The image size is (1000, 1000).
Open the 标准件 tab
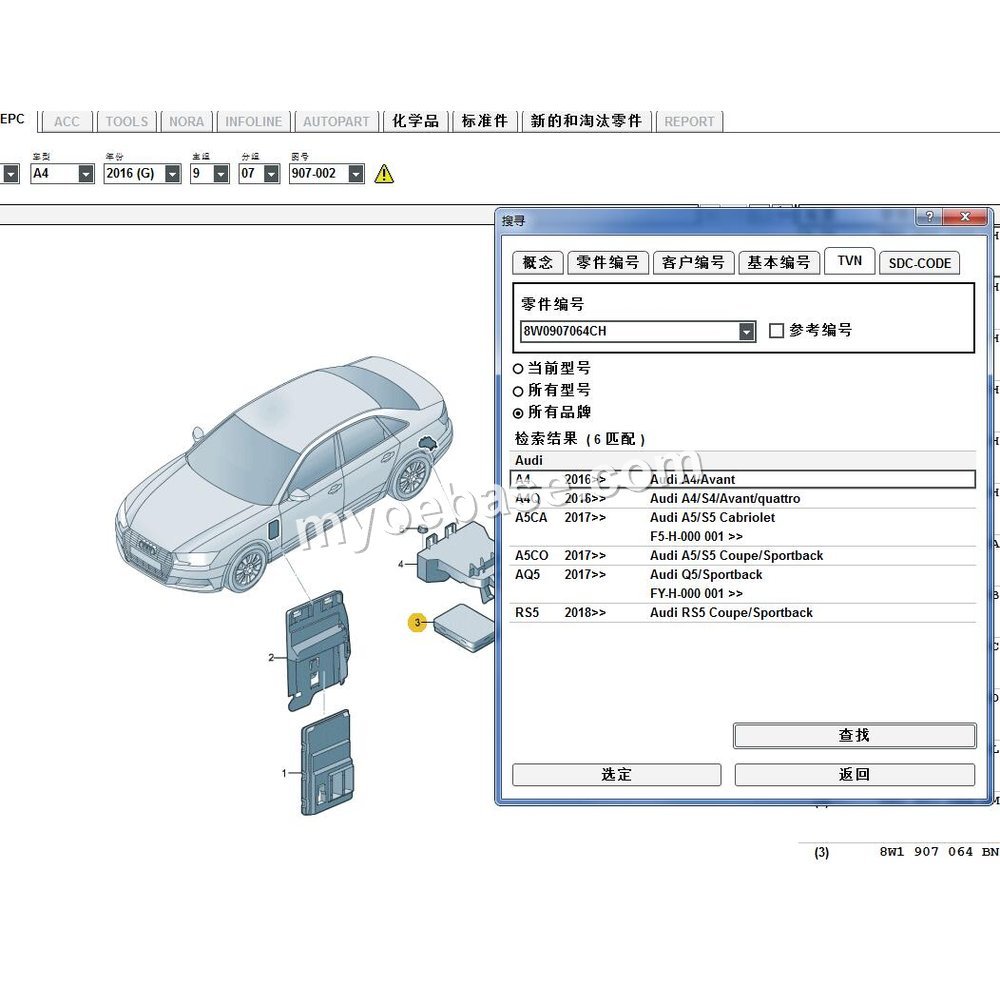(485, 121)
